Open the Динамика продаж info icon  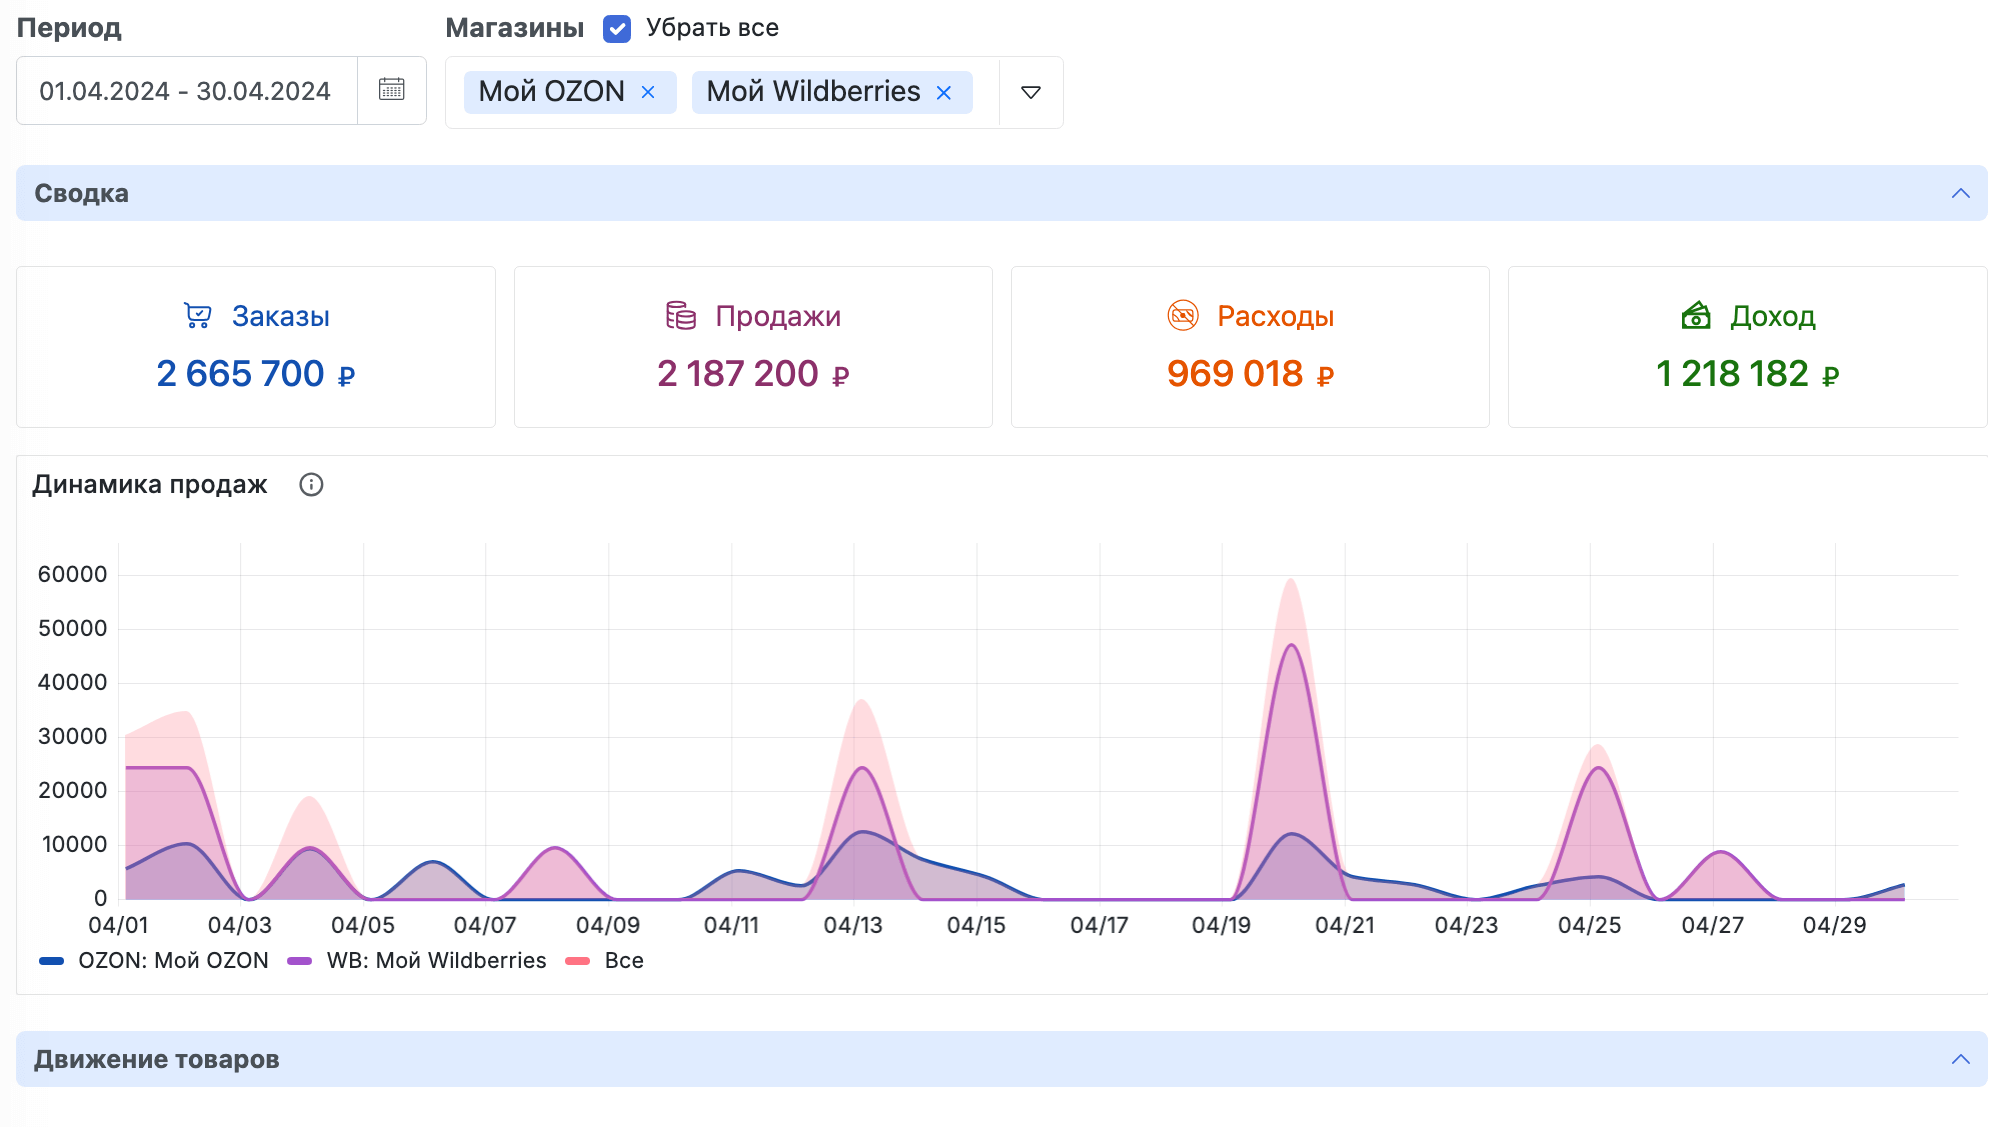[x=311, y=485]
